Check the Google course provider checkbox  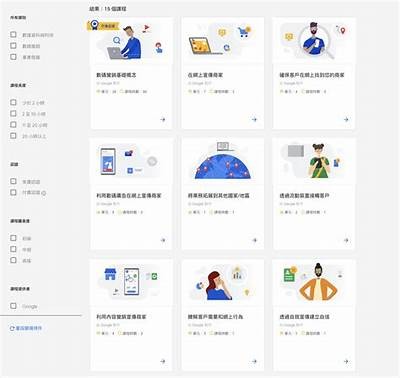13,306
